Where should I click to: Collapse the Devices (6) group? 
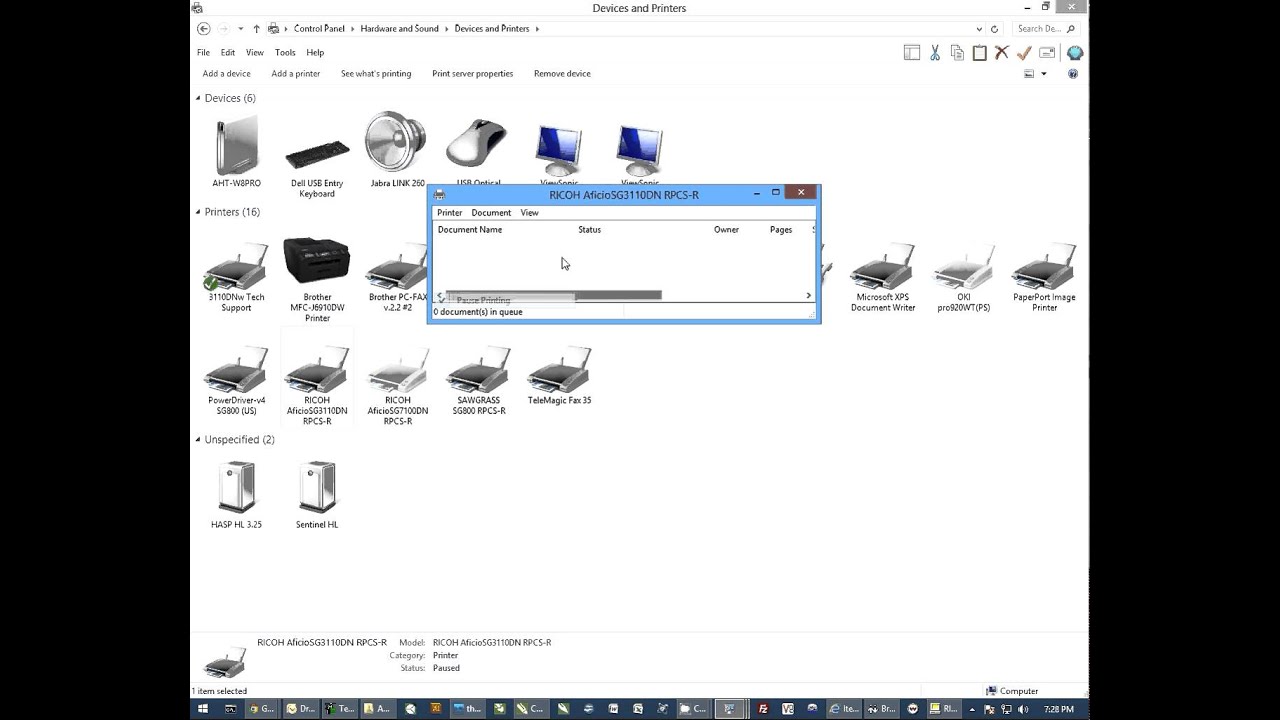pyautogui.click(x=198, y=98)
